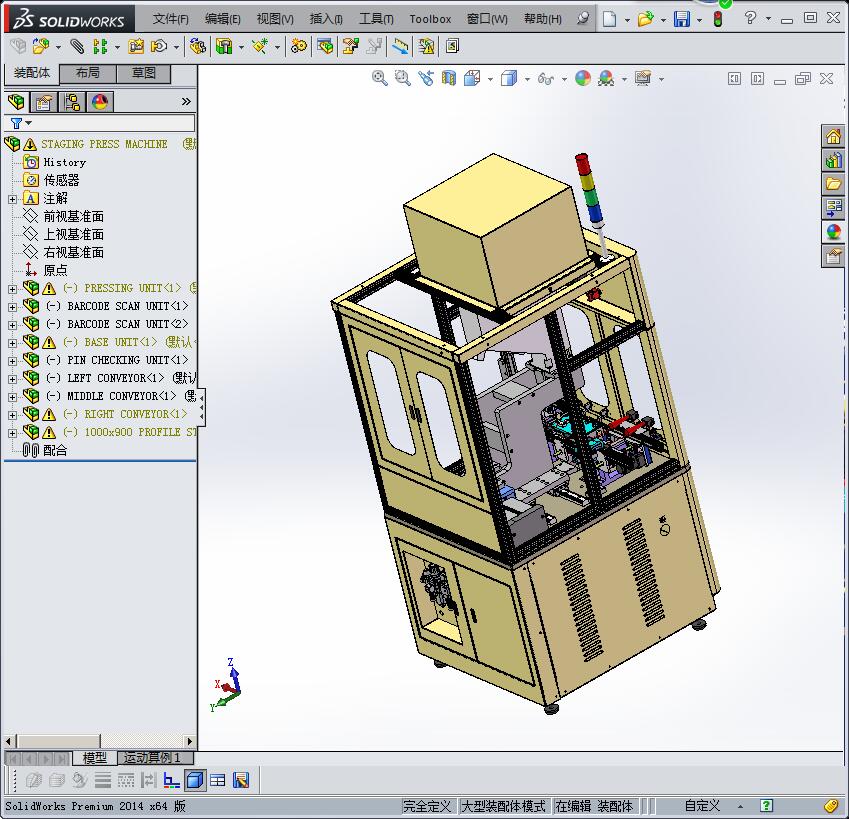Click the plot axes icon in bottom toolbar
The height and width of the screenshot is (819, 849).
pos(172,780)
